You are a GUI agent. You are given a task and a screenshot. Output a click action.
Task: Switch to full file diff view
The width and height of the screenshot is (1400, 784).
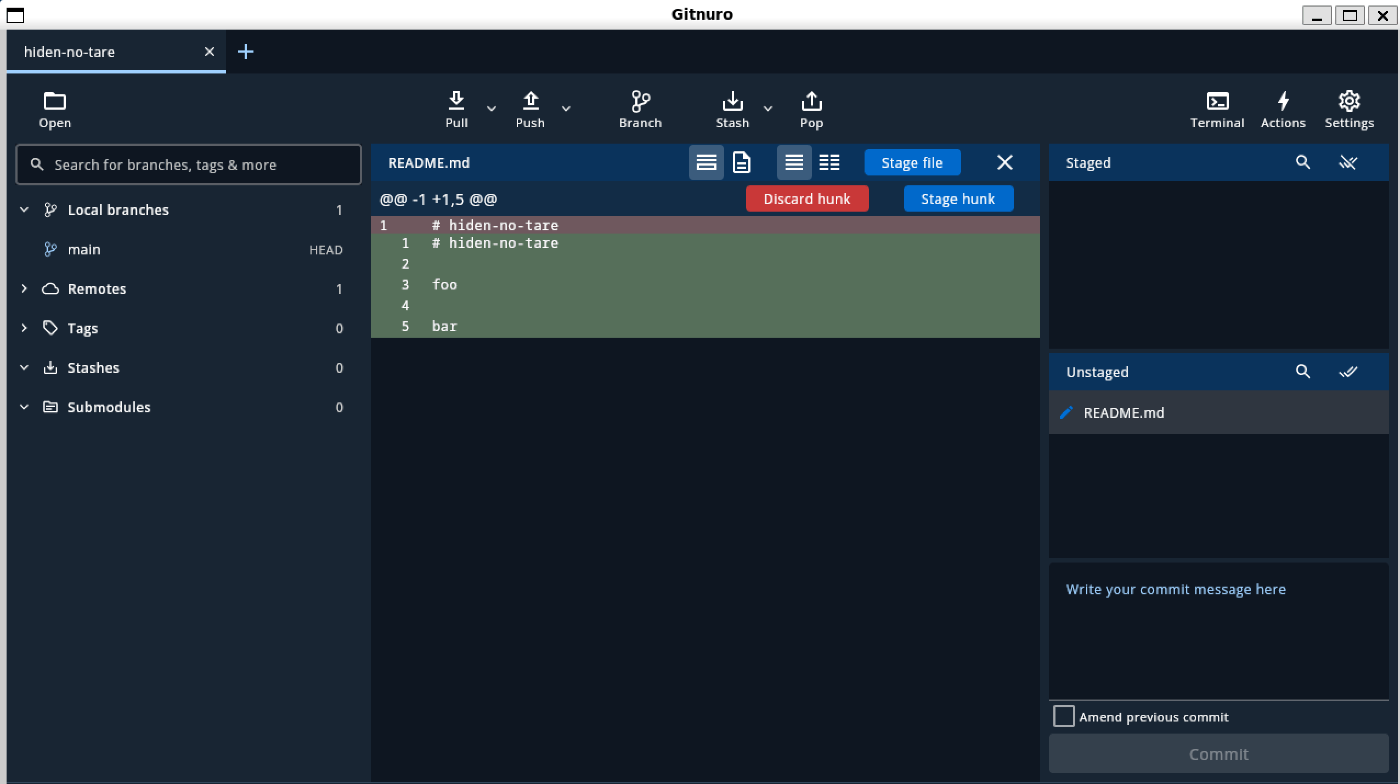pyautogui.click(x=741, y=162)
